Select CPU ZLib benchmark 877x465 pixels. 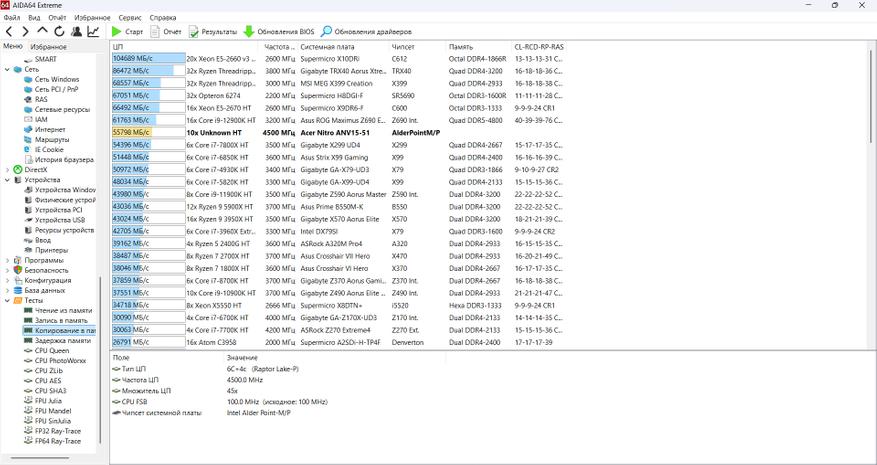pos(49,371)
